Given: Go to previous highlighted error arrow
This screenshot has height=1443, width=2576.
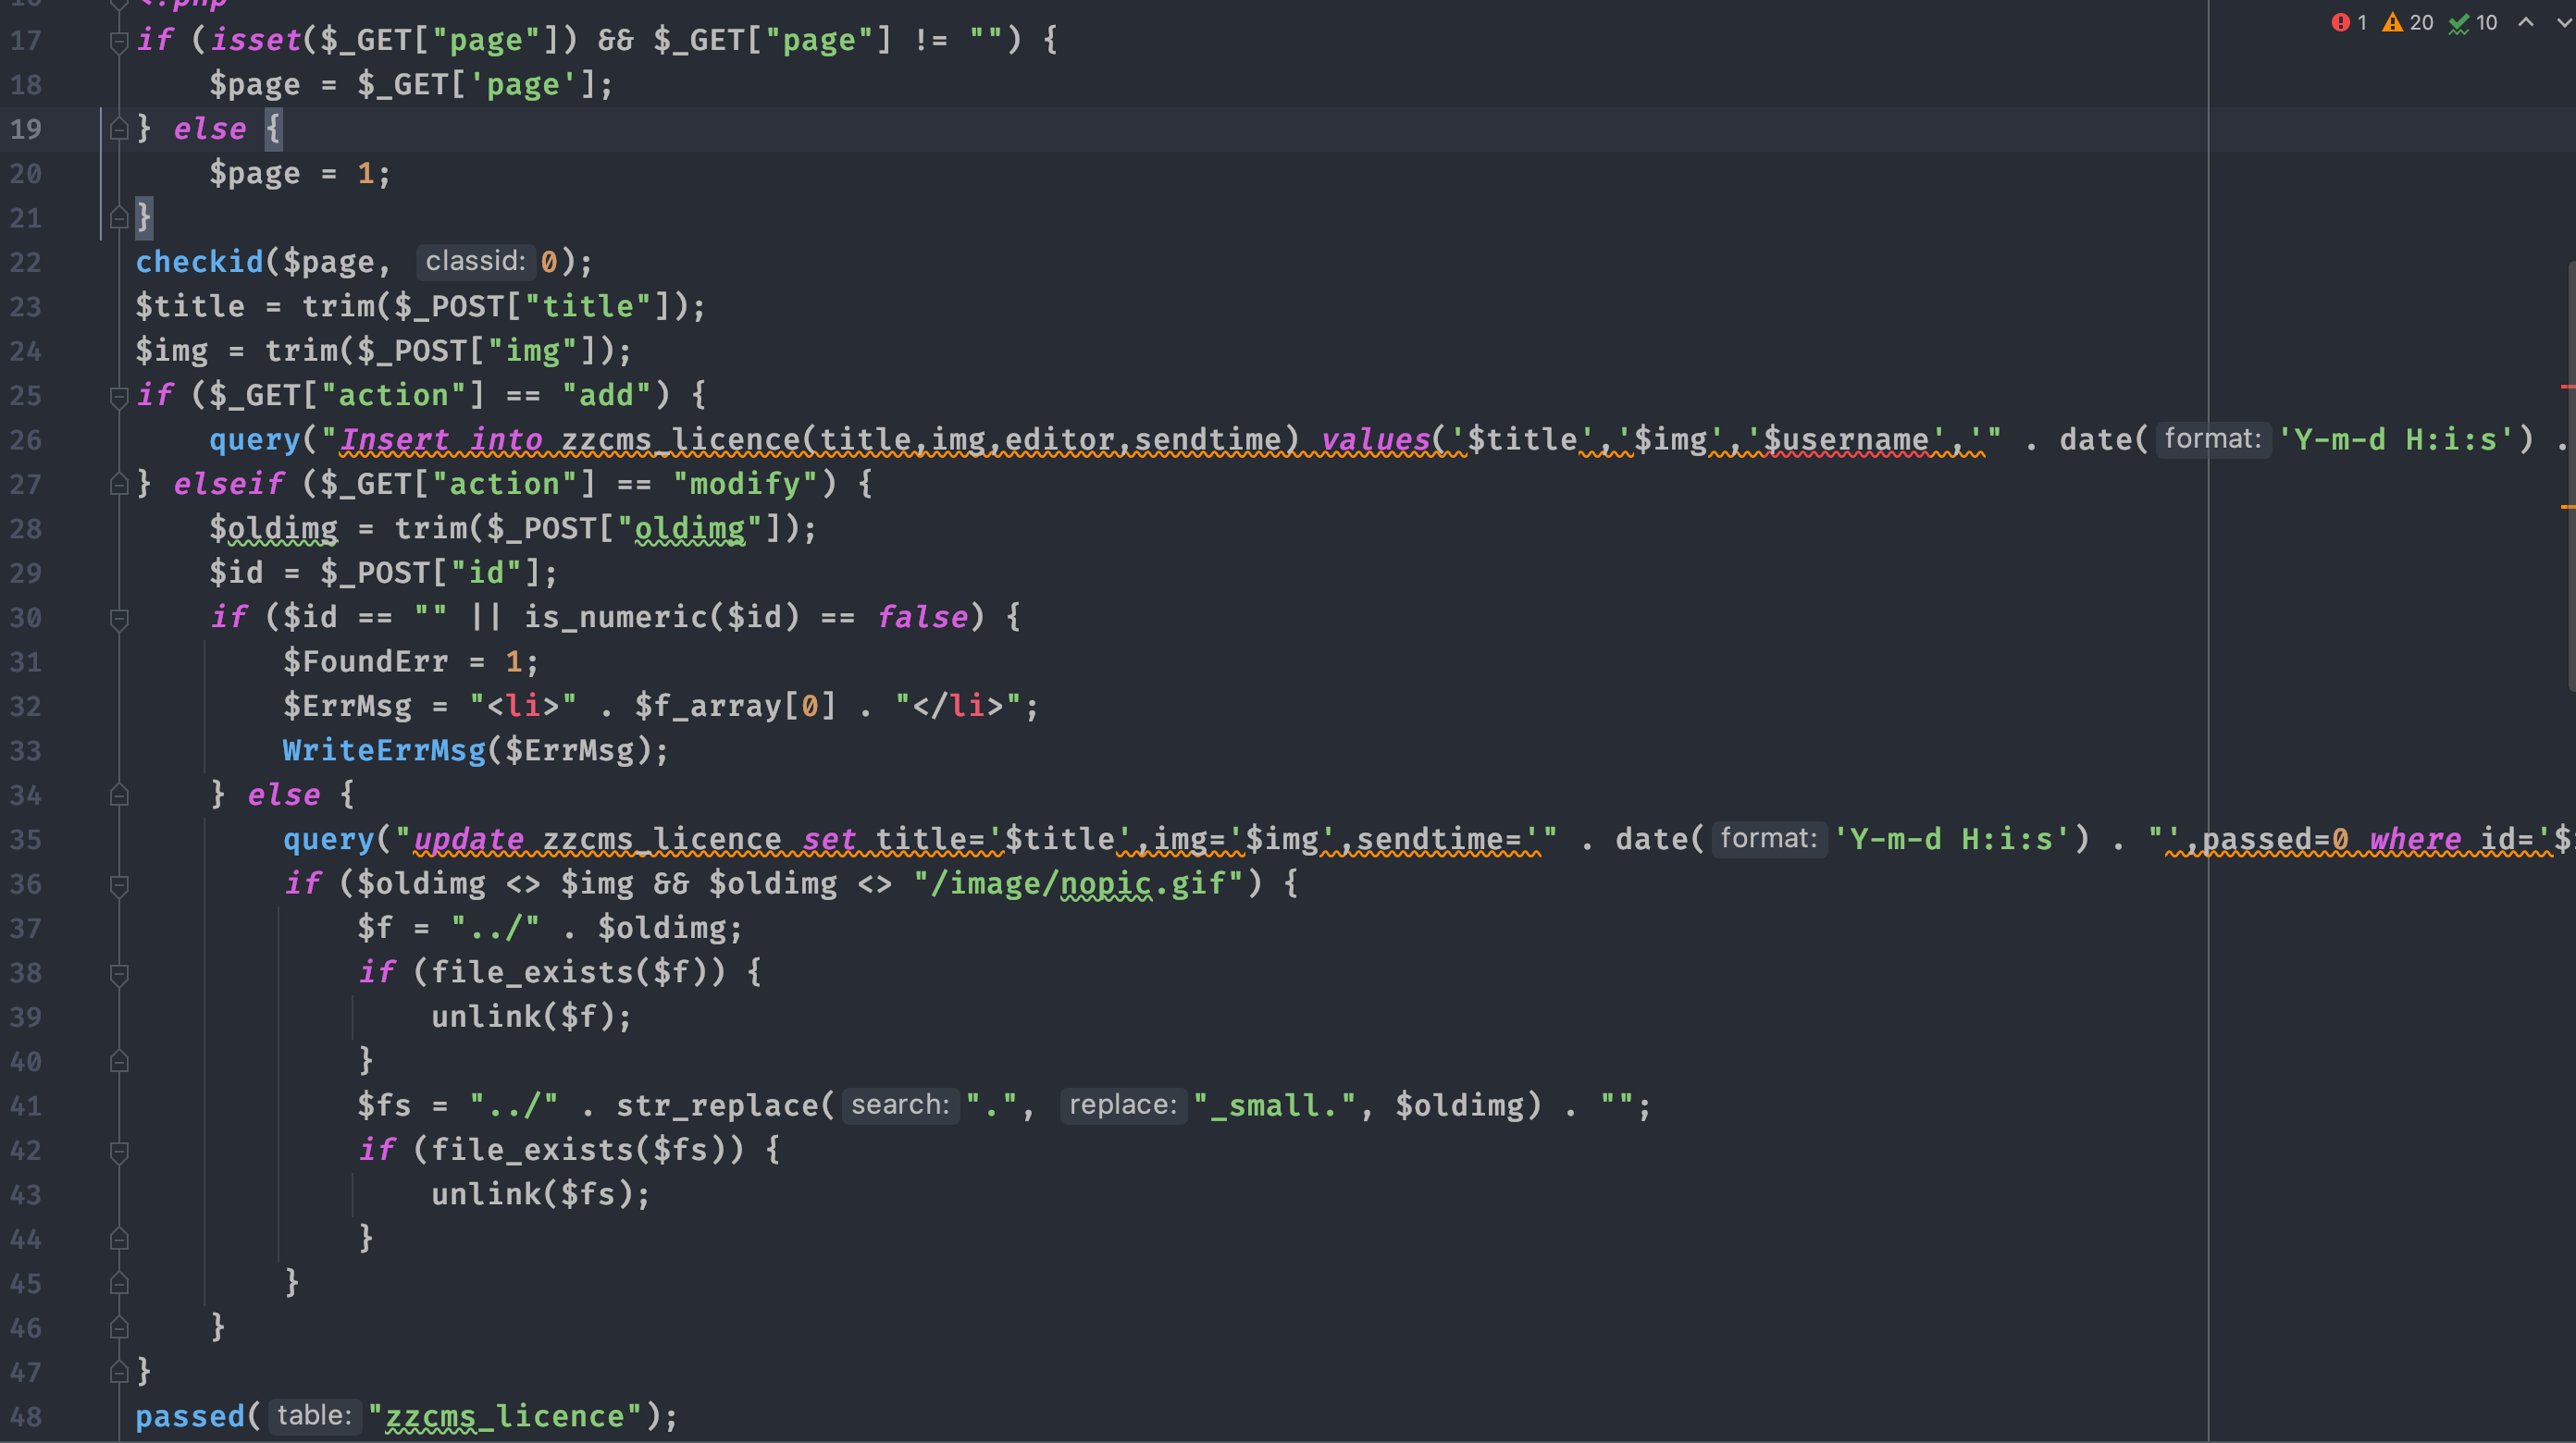Looking at the screenshot, I should click(2526, 22).
